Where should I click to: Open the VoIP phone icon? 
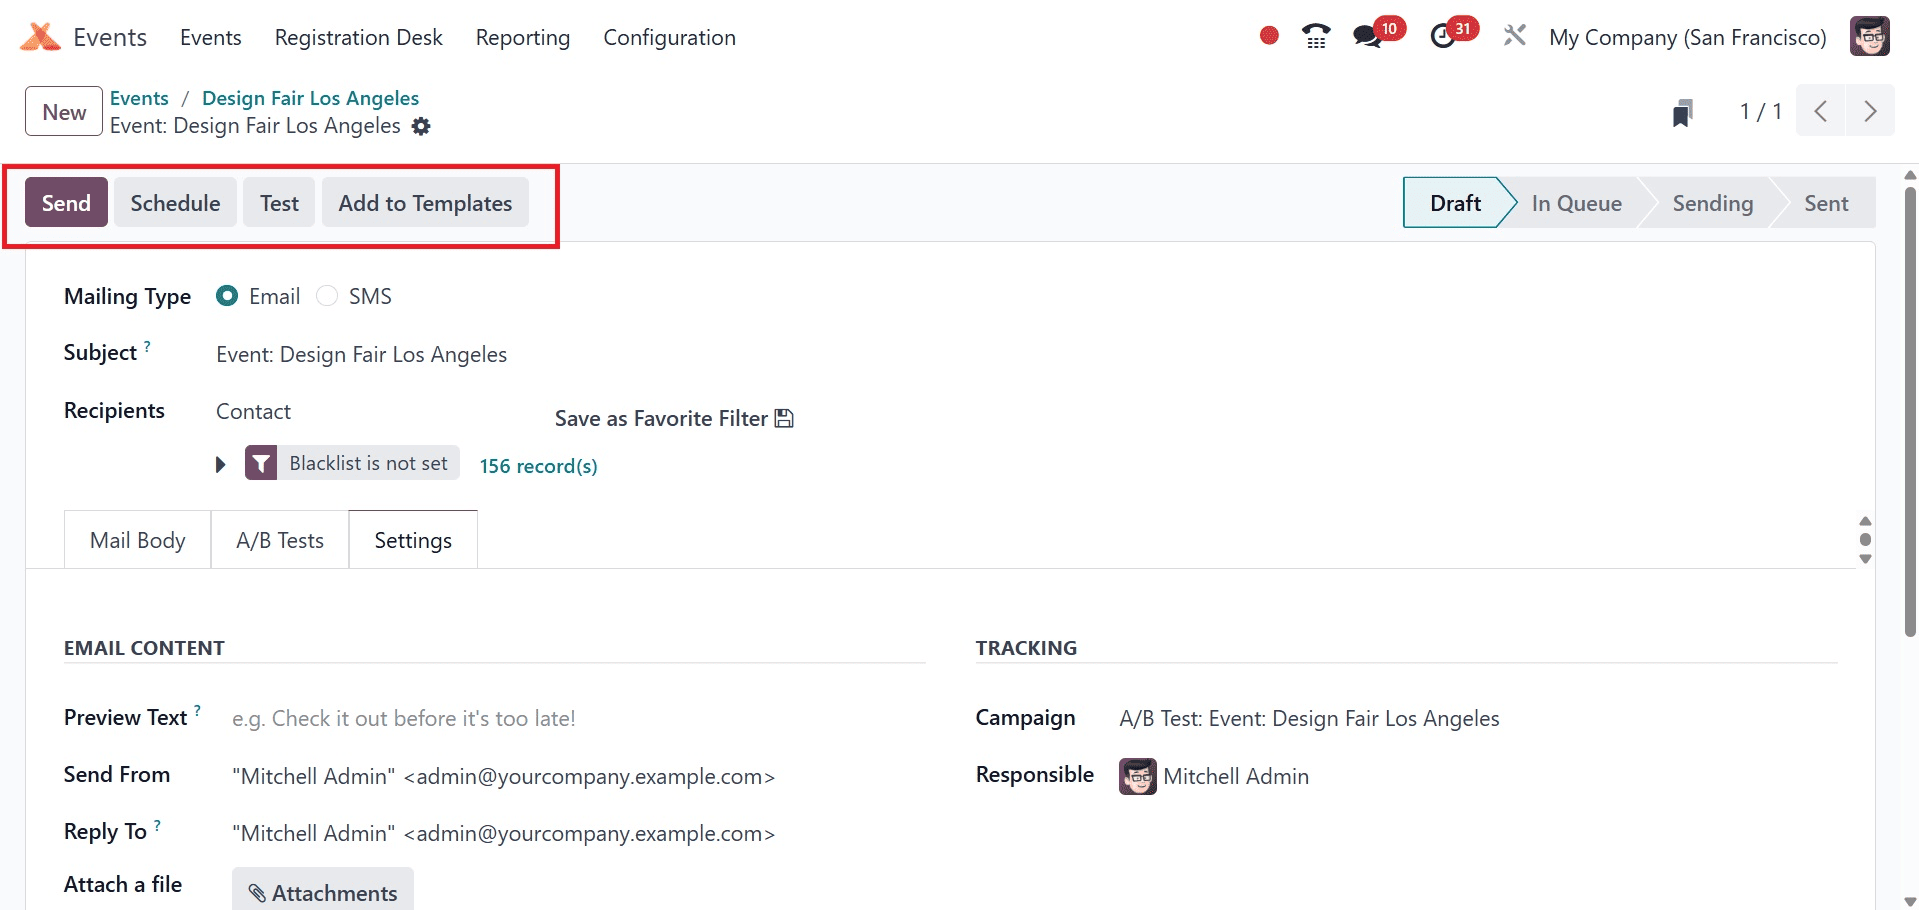click(1316, 37)
